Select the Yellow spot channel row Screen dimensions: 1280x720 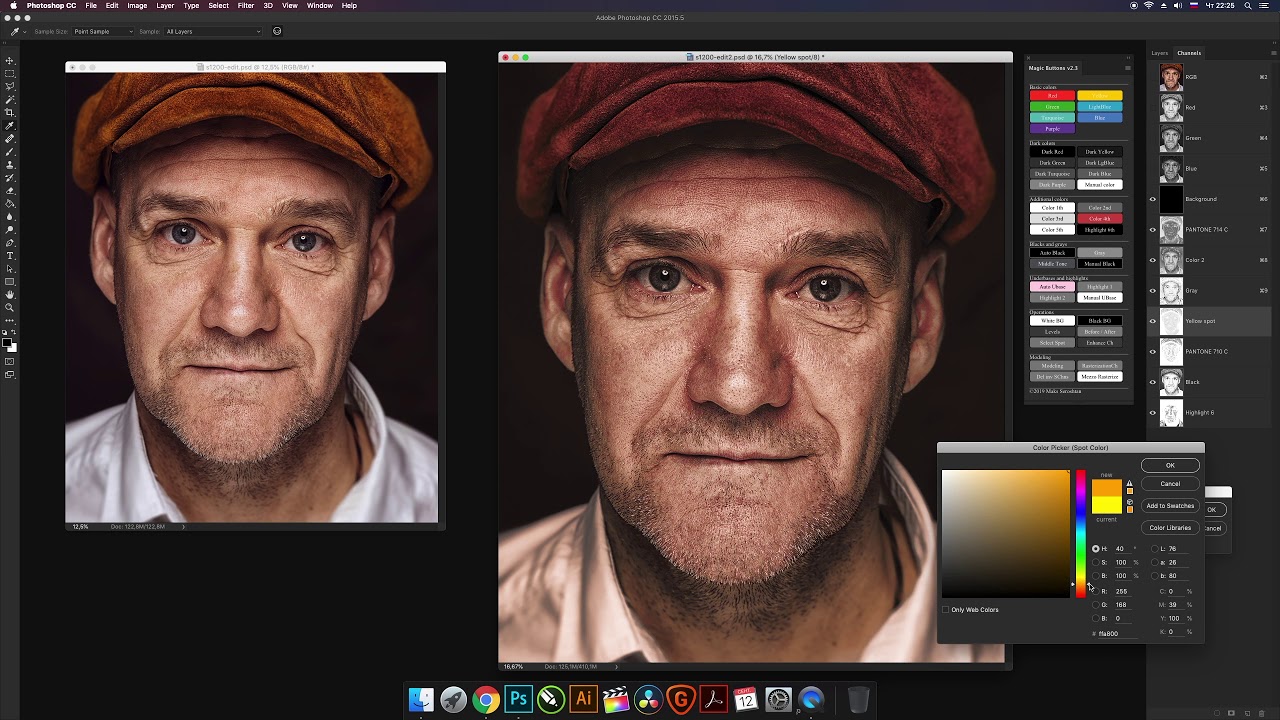tap(1209, 321)
